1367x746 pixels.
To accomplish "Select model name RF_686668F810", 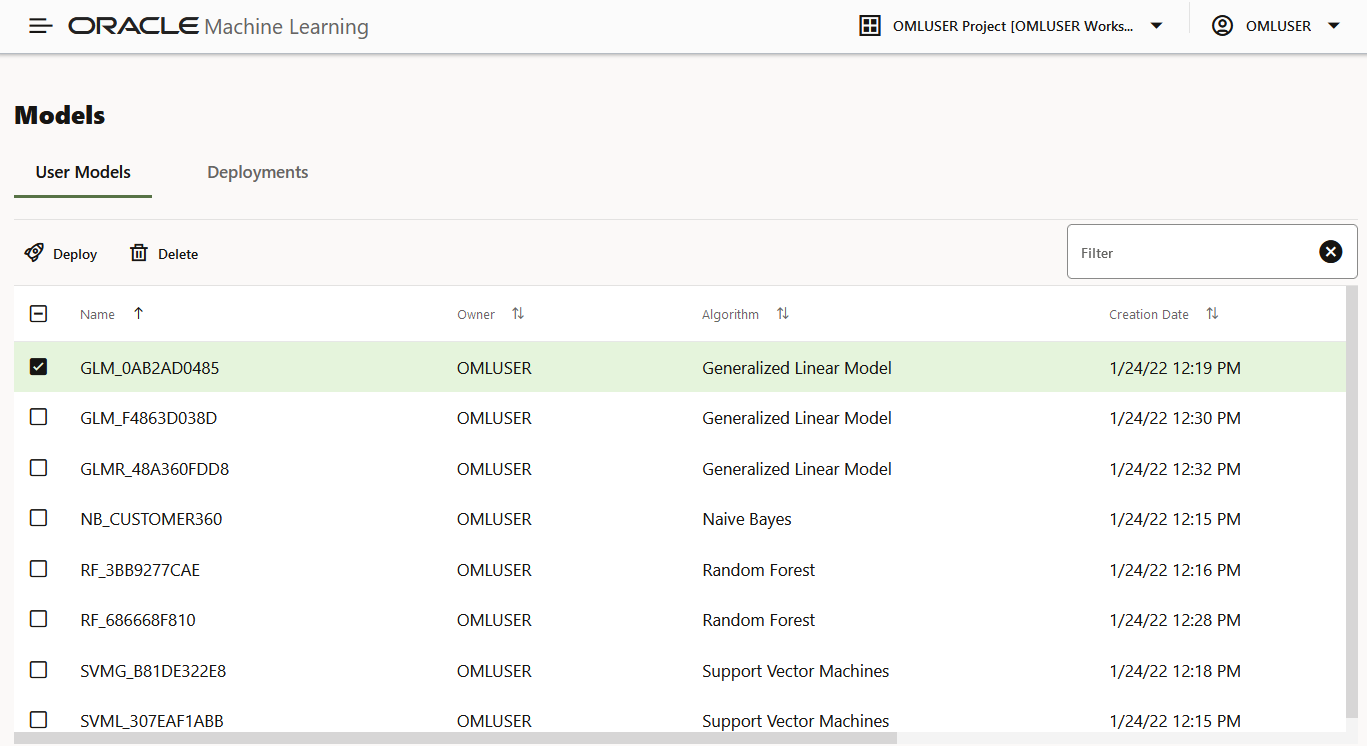I will click(x=138, y=620).
